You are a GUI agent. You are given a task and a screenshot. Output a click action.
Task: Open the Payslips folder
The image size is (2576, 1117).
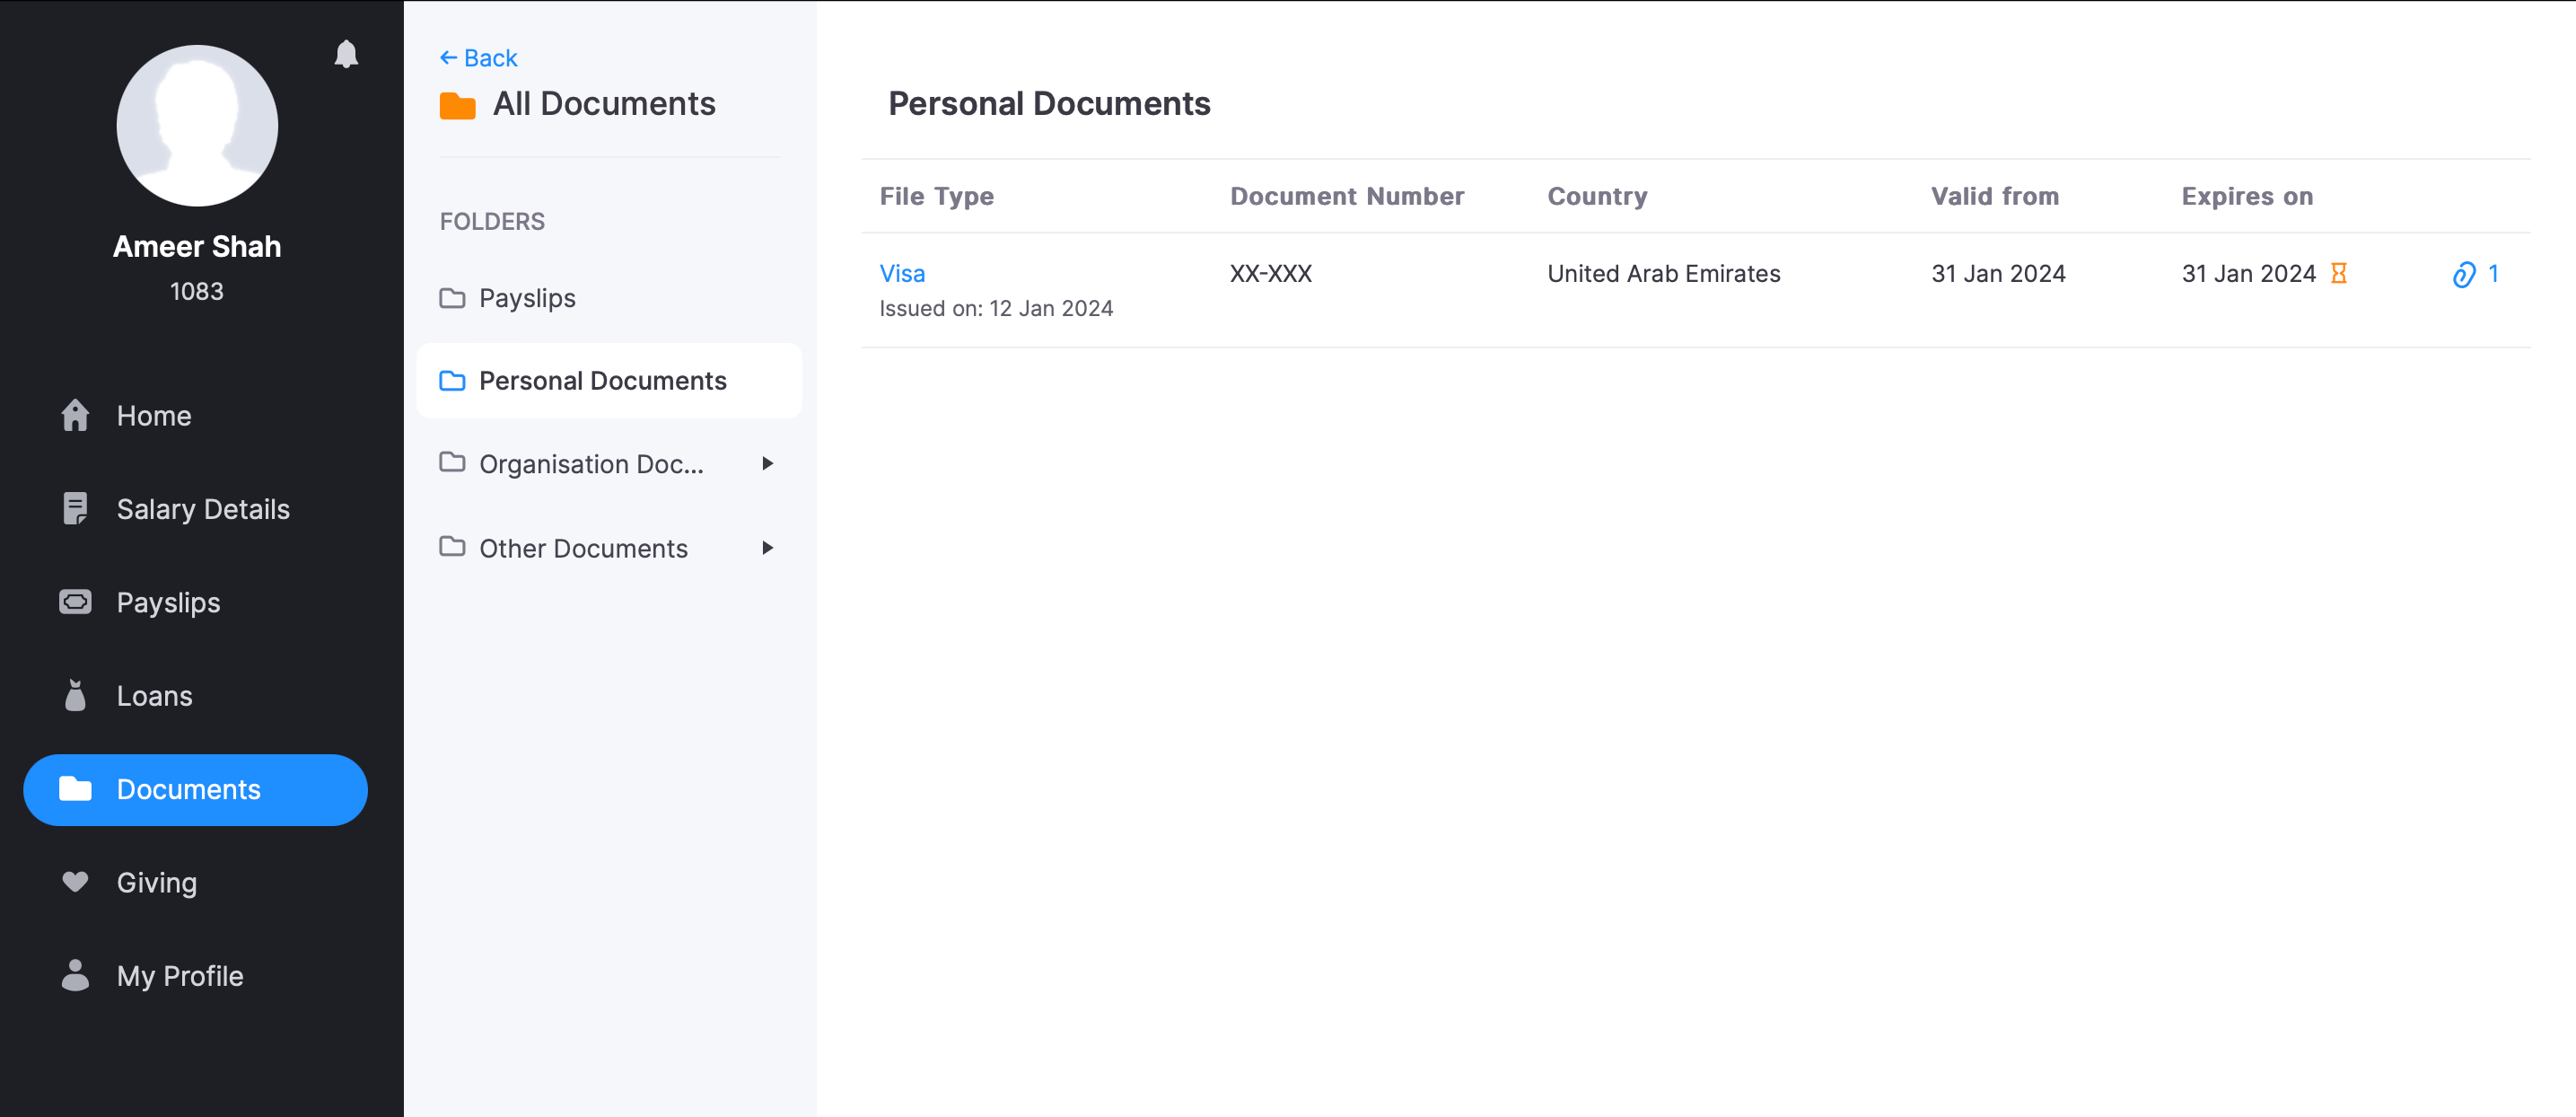pos(527,298)
